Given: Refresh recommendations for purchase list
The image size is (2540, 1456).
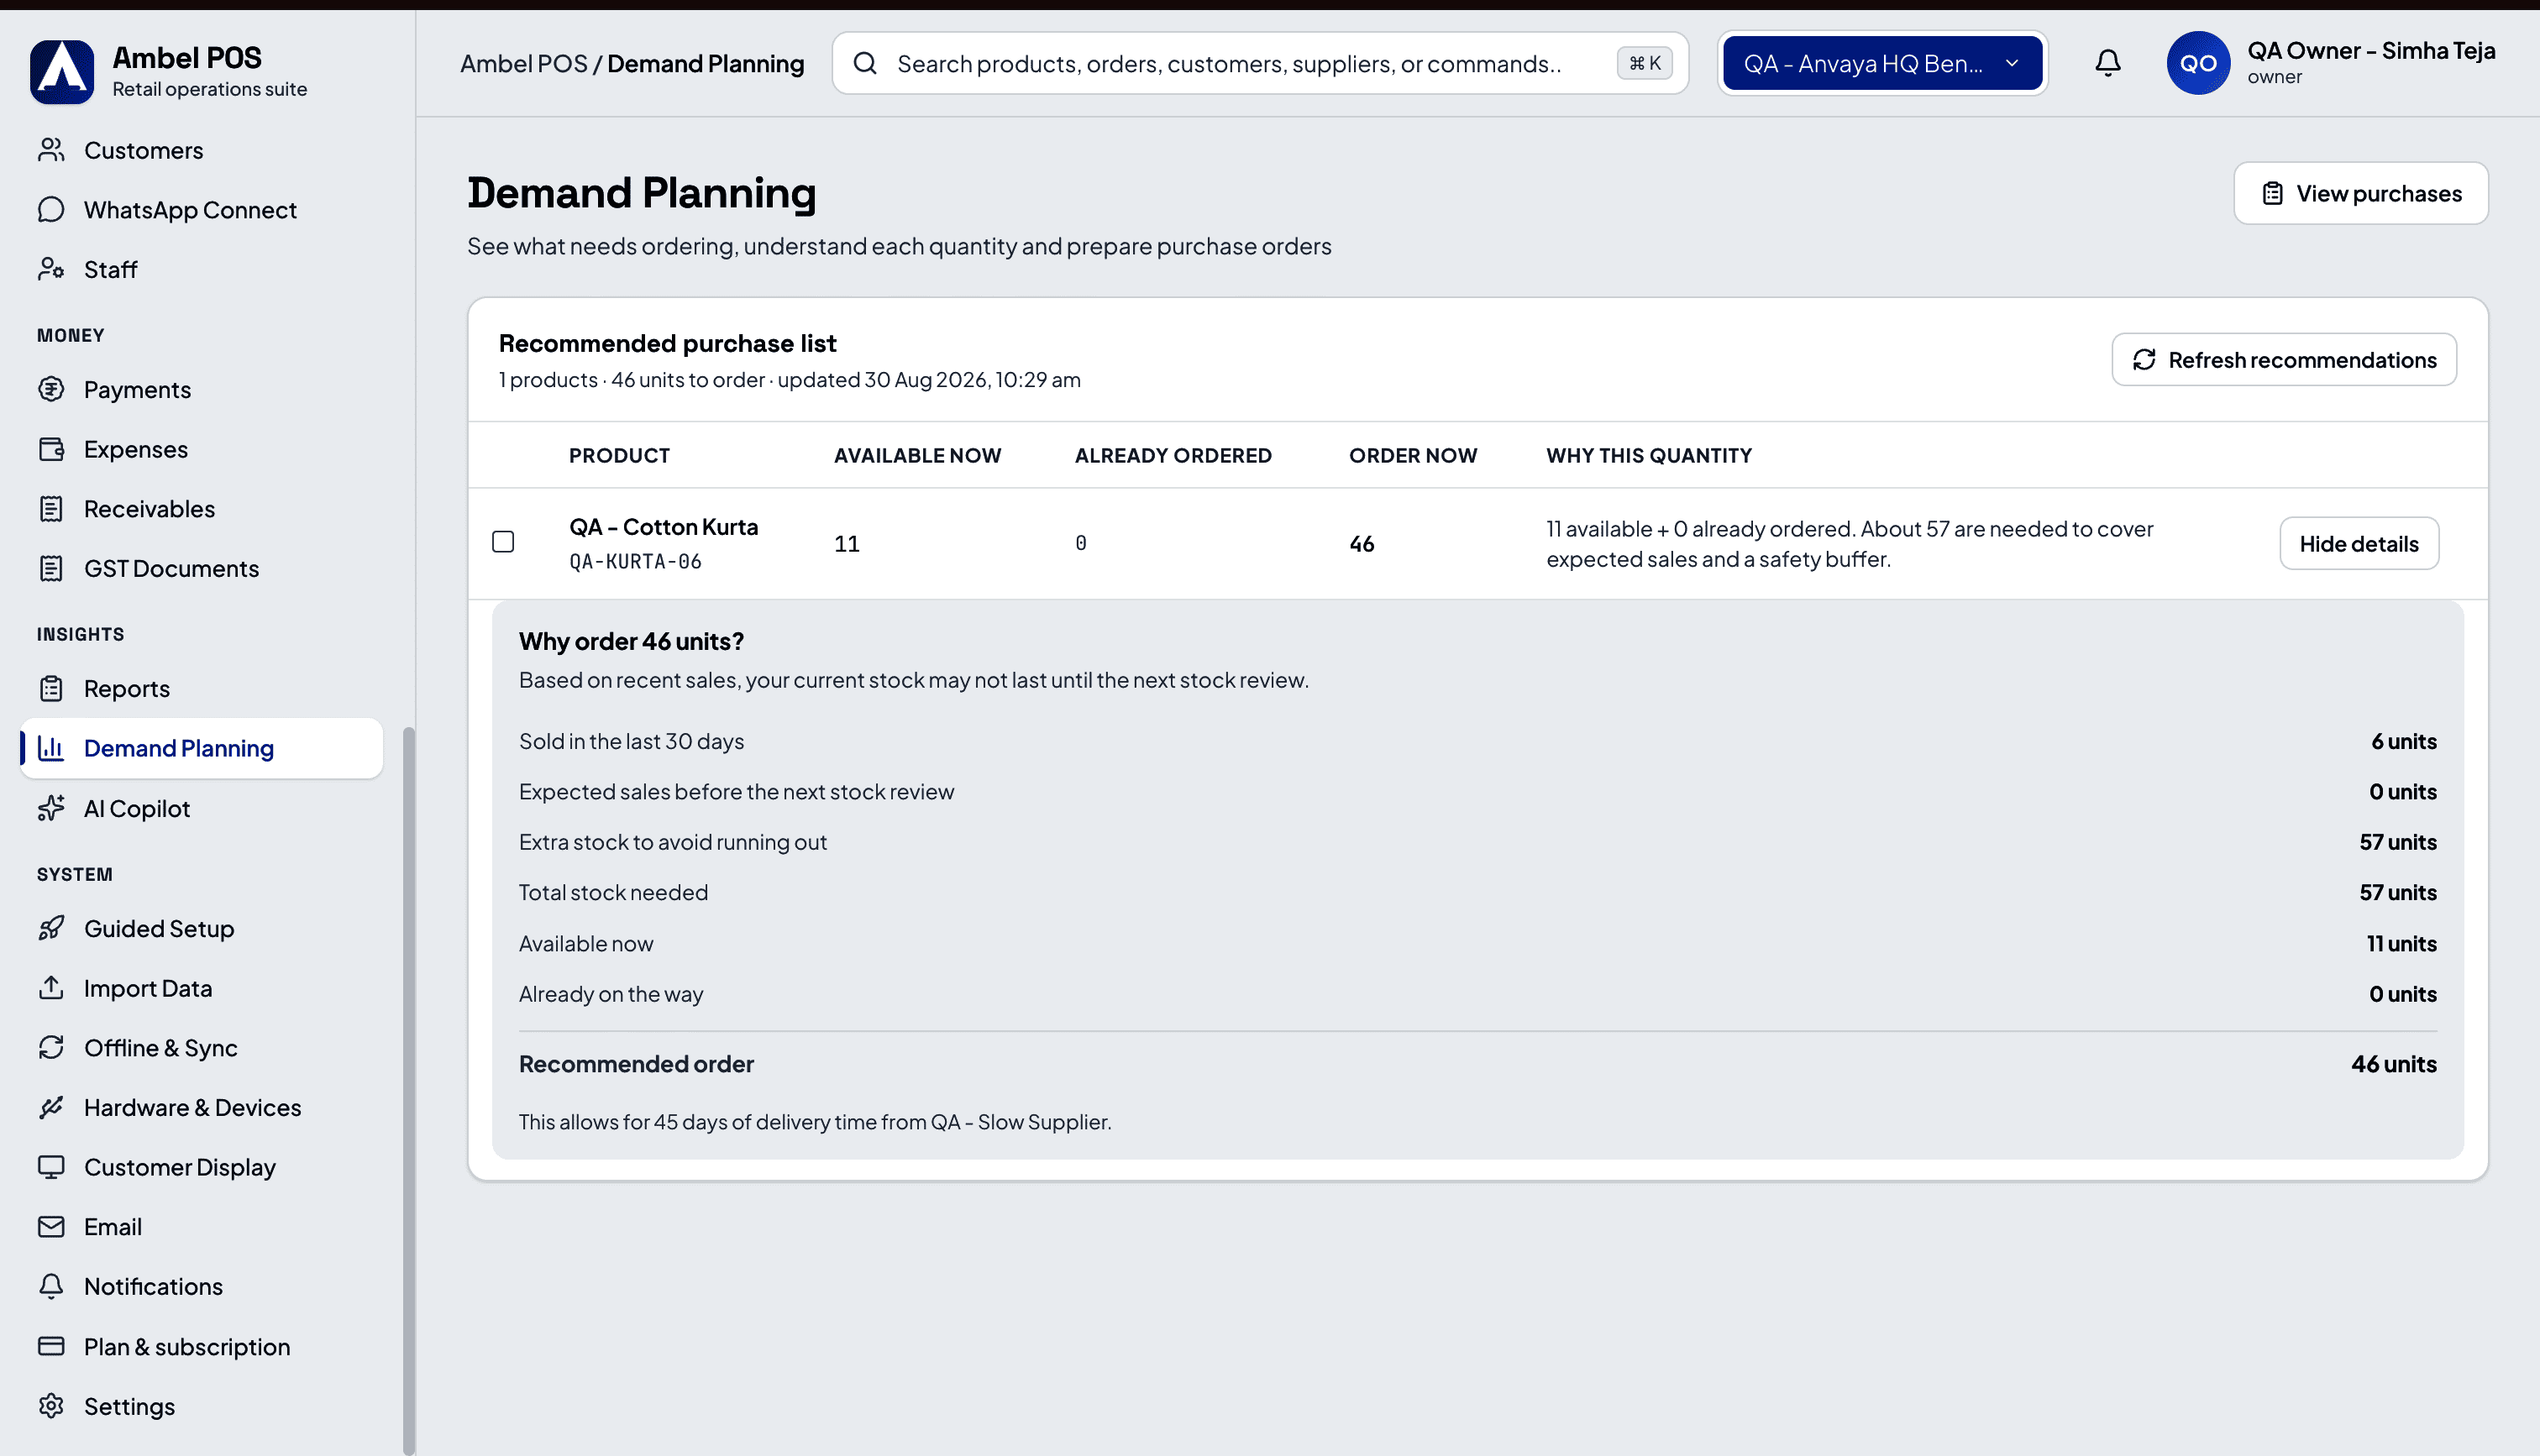Looking at the screenshot, I should (x=2283, y=359).
